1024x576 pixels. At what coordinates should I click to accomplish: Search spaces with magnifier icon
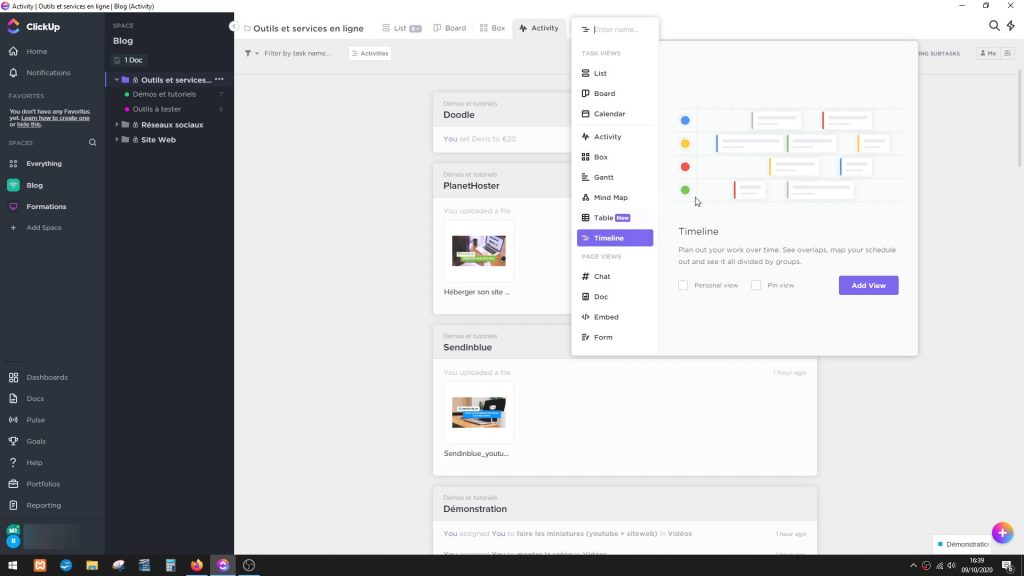(92, 142)
